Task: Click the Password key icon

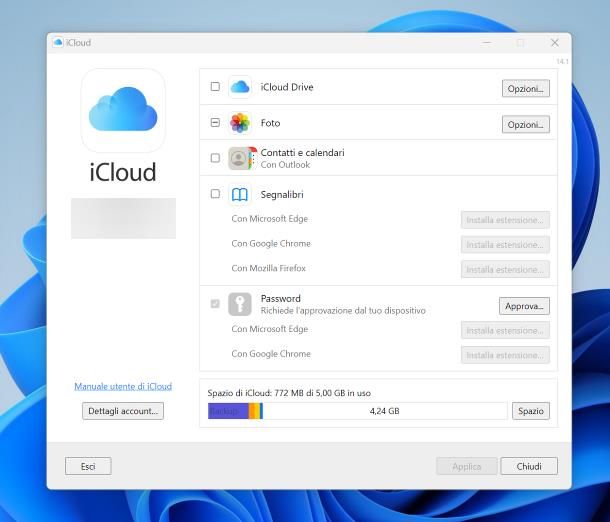Action: point(240,304)
